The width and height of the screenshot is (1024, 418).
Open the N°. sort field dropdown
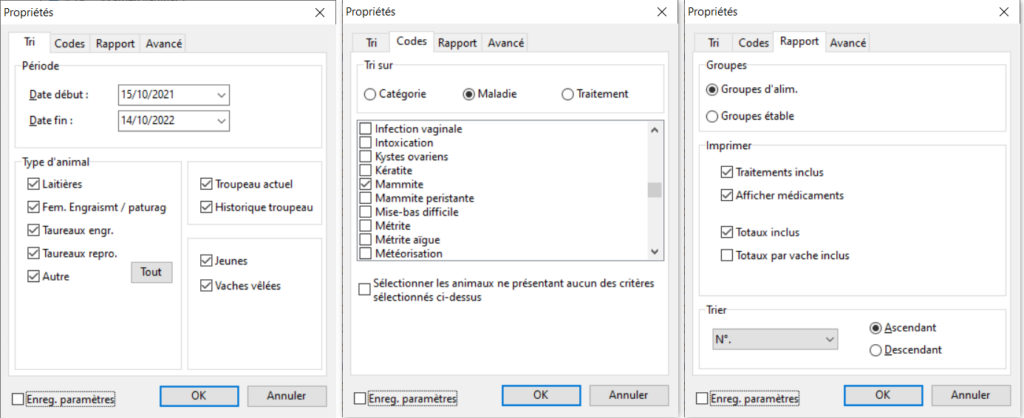[827, 340]
